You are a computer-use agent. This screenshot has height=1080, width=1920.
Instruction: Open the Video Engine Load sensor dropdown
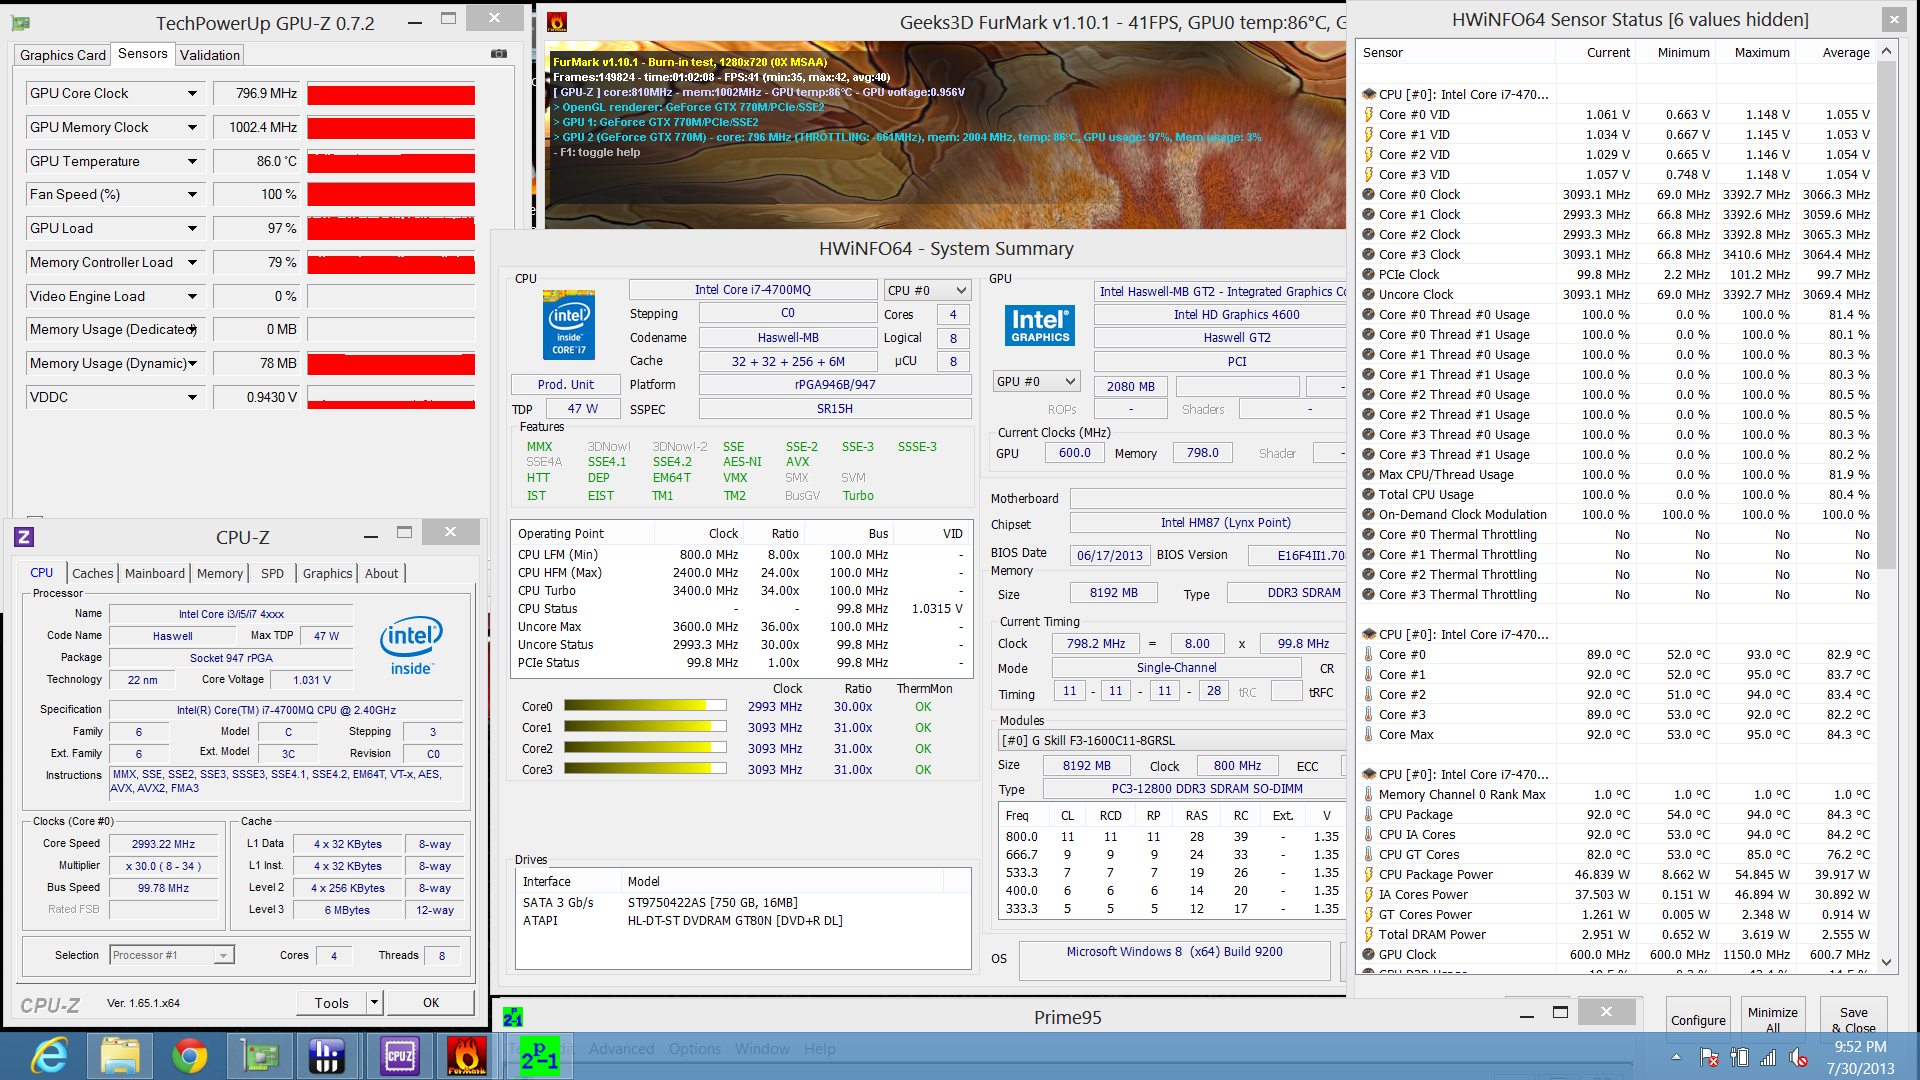(x=192, y=296)
